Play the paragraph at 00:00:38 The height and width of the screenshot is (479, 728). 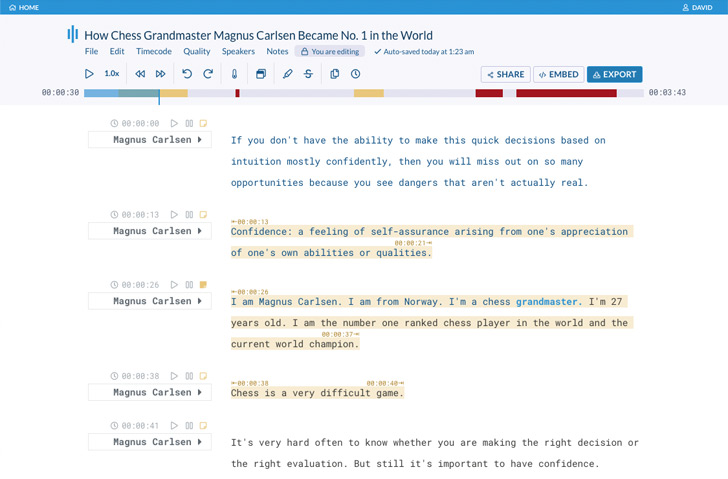tap(174, 376)
